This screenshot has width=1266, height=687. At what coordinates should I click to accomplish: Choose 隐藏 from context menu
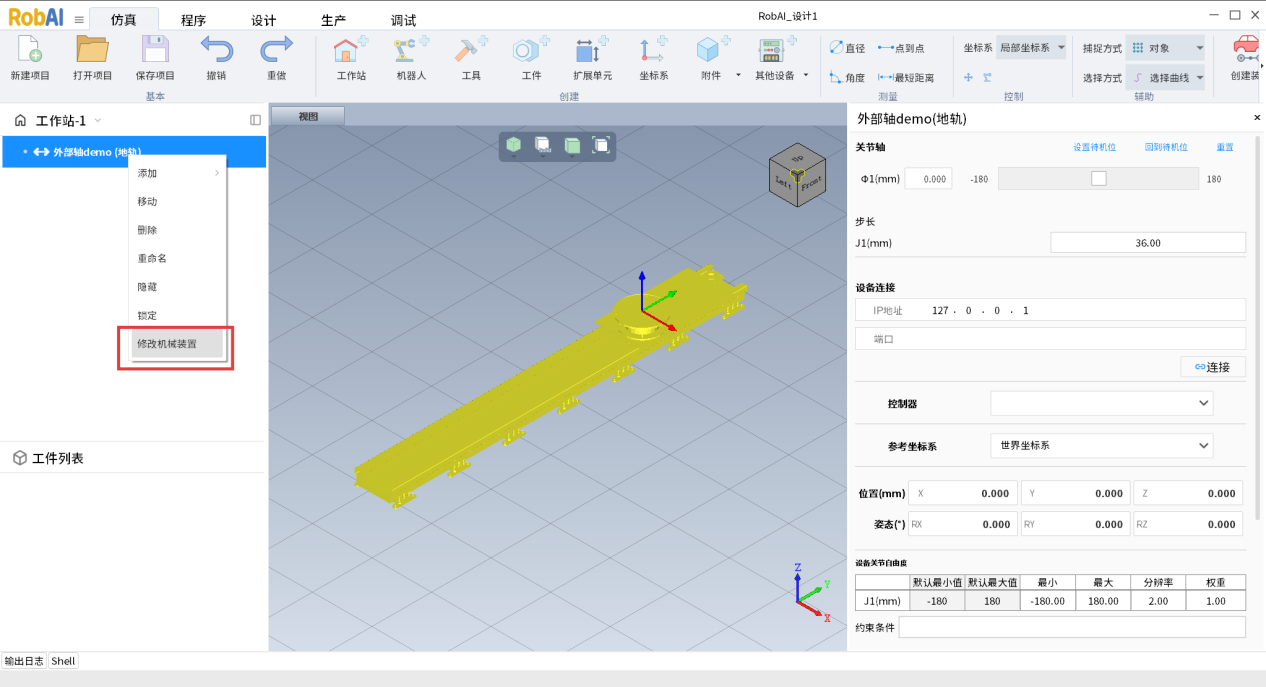tap(178, 286)
